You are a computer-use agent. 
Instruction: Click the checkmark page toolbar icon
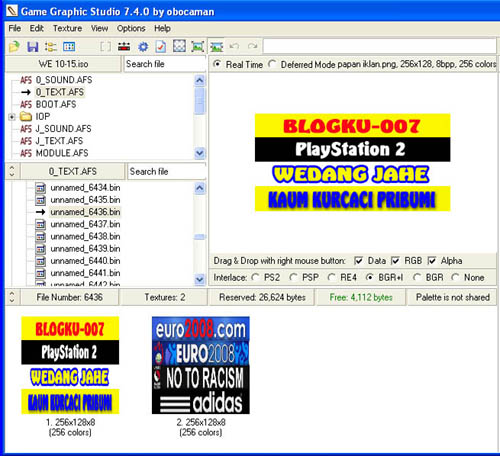[161, 47]
